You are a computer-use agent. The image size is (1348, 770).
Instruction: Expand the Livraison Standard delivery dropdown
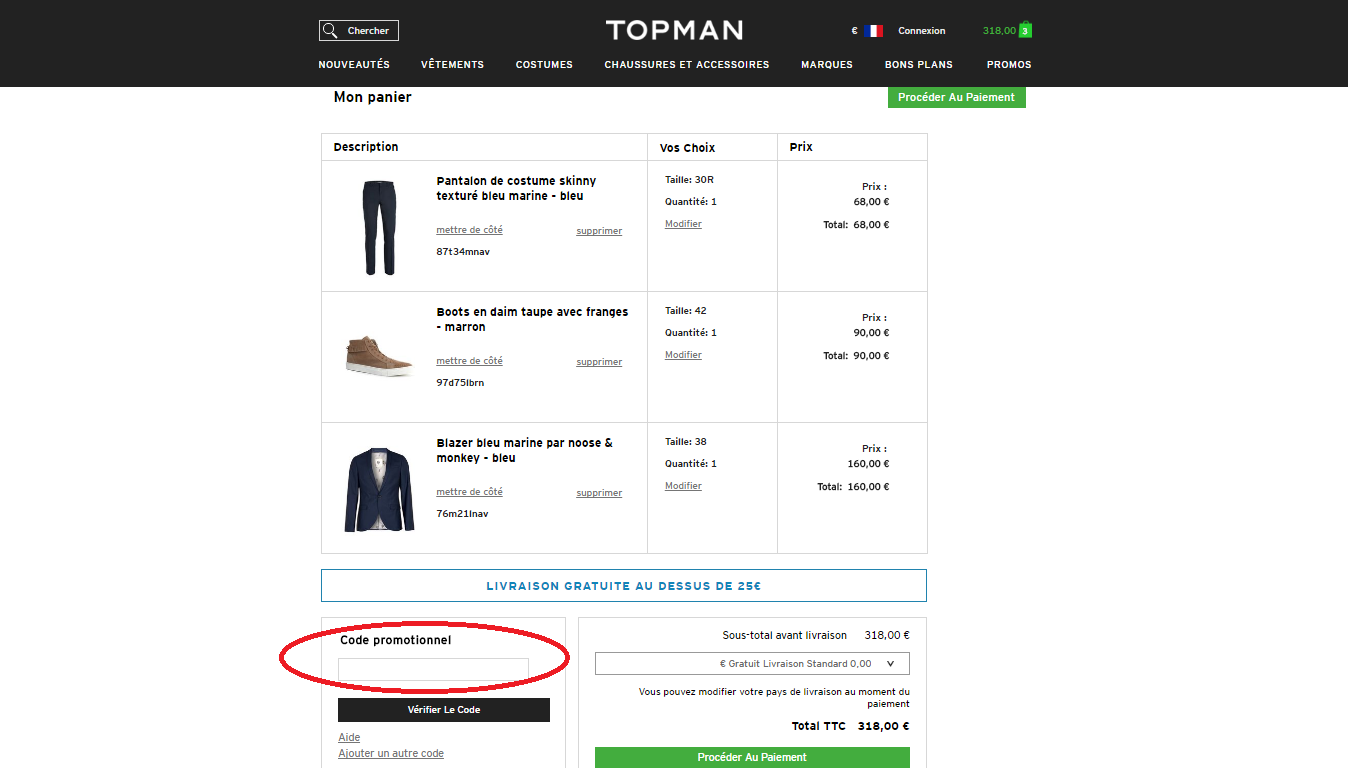(x=752, y=664)
